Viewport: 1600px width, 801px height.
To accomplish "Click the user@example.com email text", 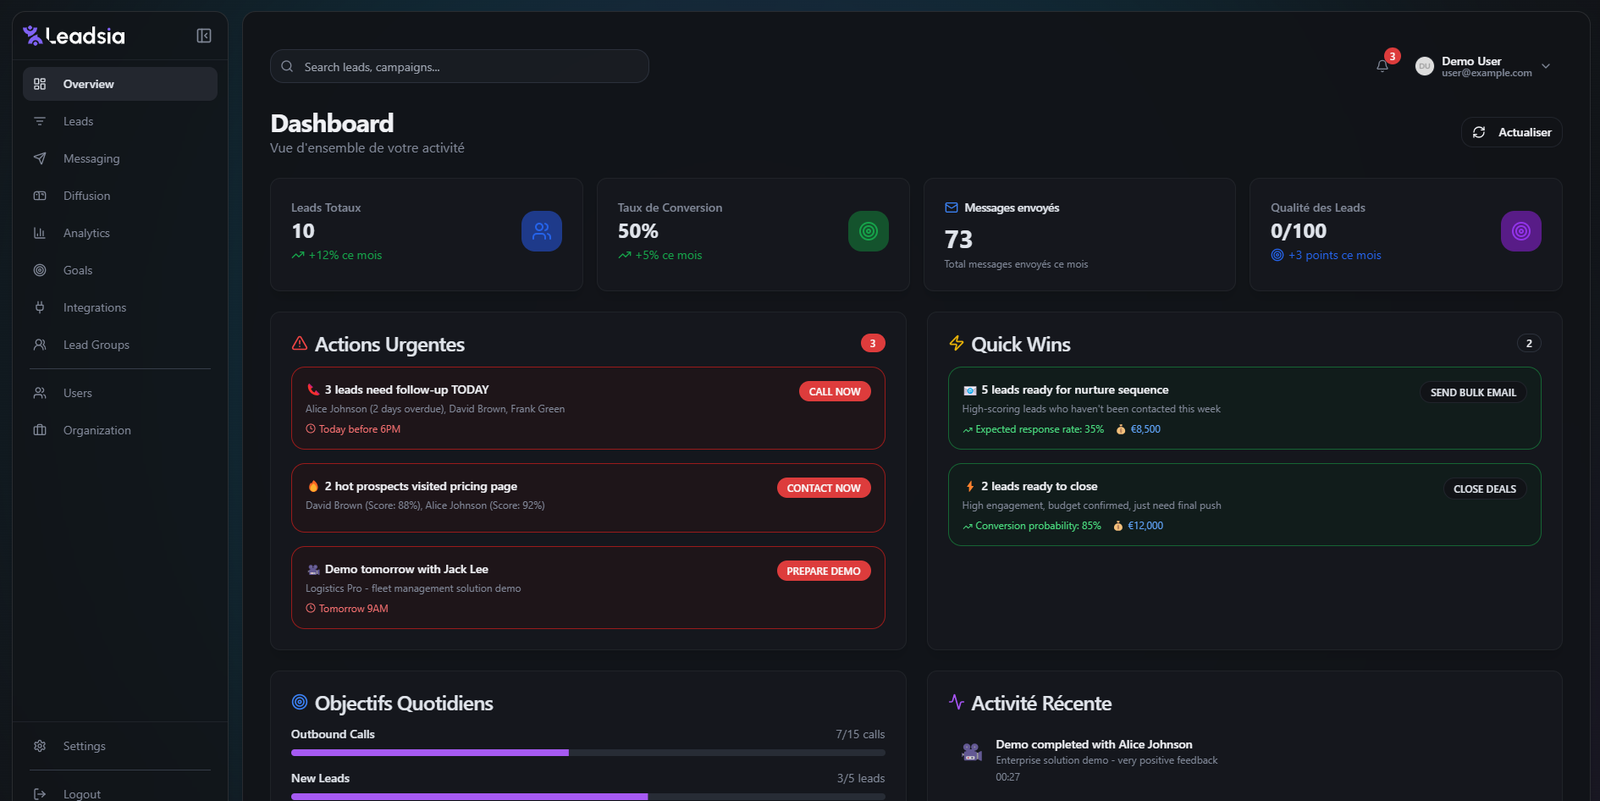I will tap(1487, 73).
